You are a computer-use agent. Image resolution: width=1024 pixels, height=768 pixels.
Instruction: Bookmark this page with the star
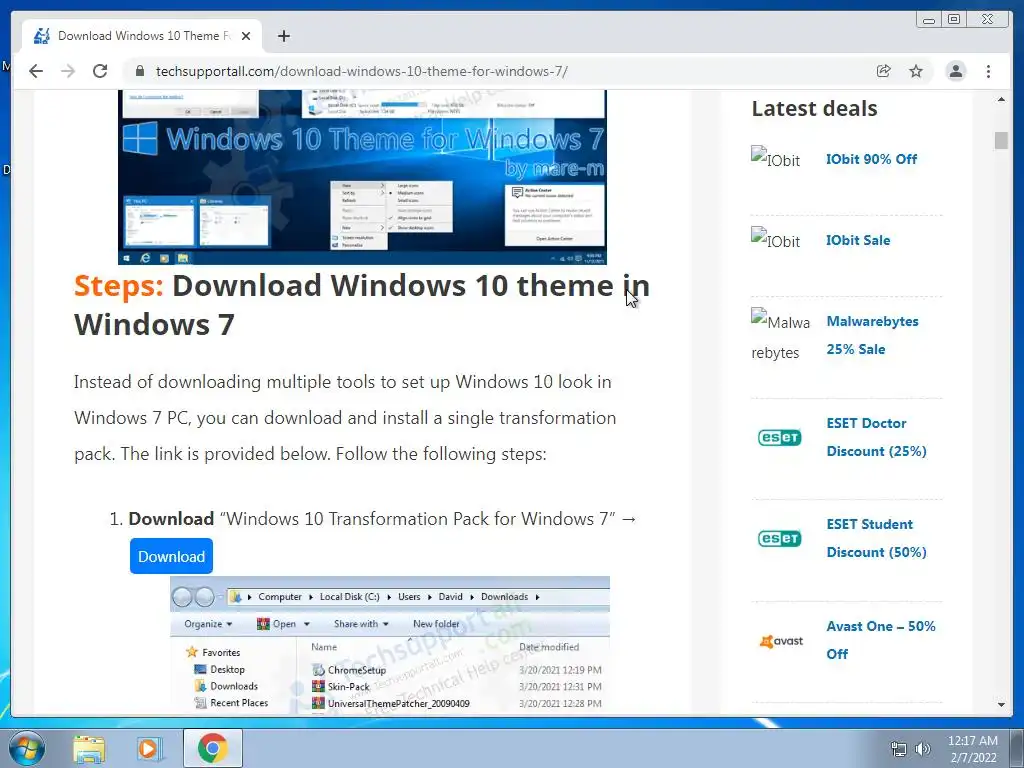click(x=916, y=71)
